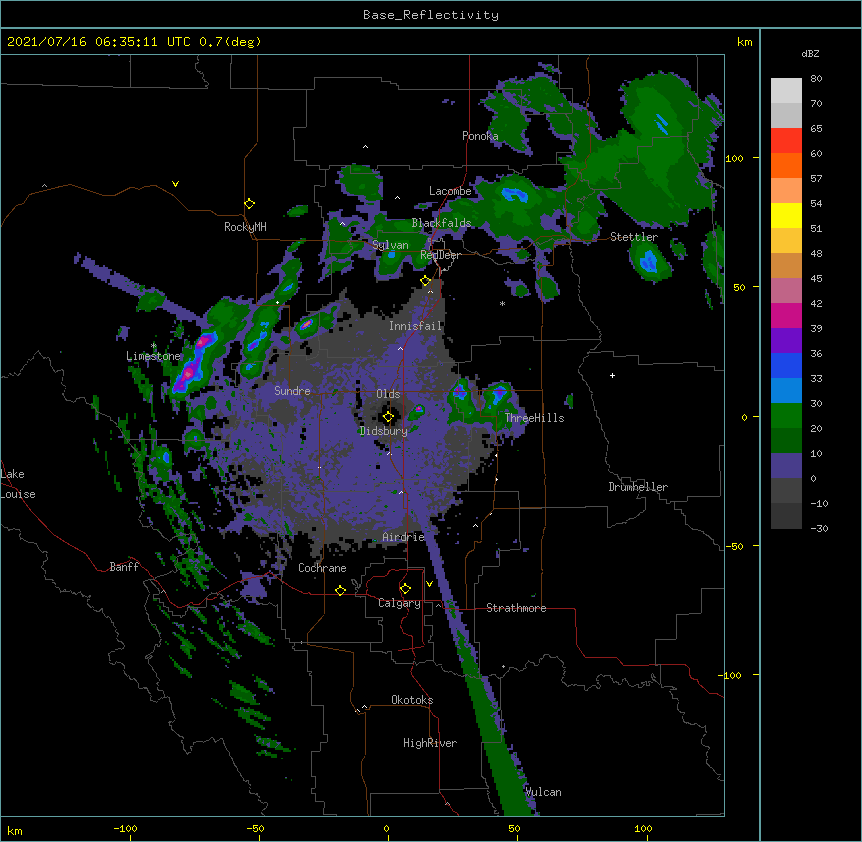Click the yellow V marker northeast of Calgary
862x842 pixels.
point(429,584)
